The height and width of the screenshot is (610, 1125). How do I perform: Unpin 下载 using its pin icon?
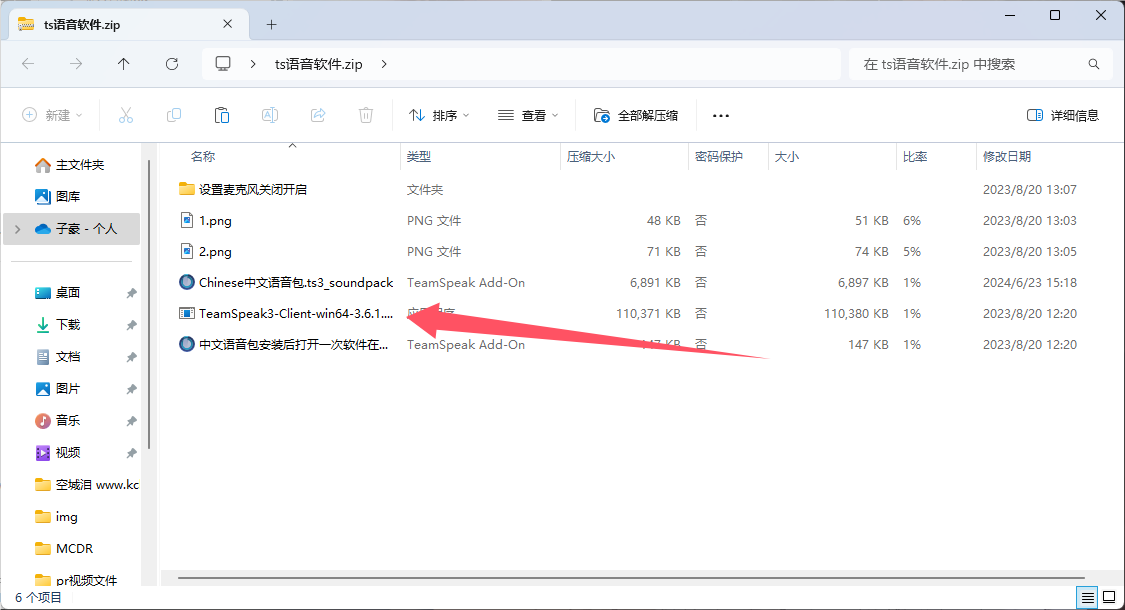tap(131, 325)
